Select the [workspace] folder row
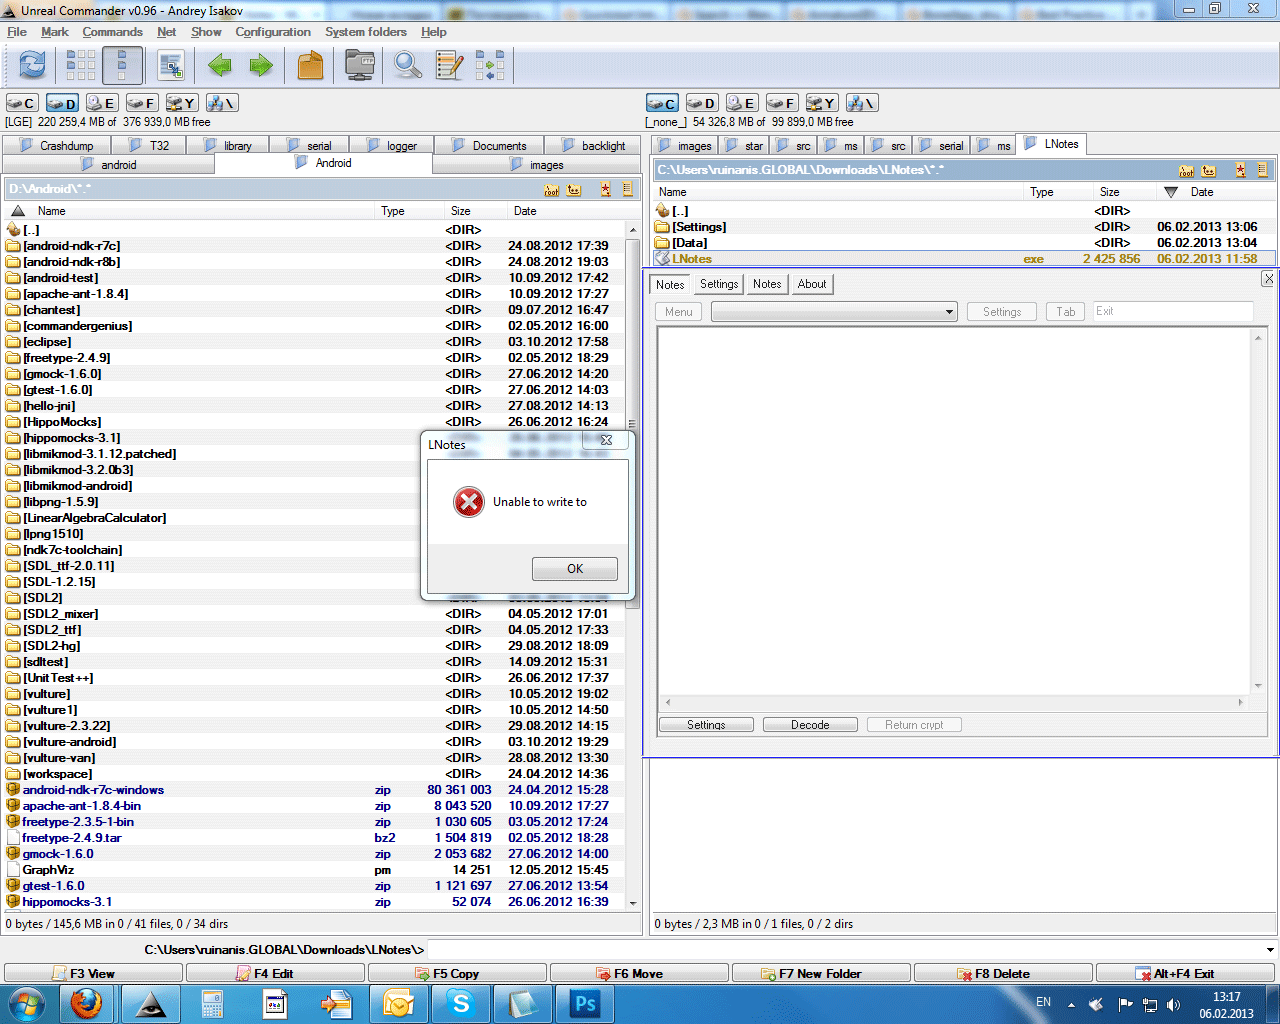The width and height of the screenshot is (1280, 1024). (x=315, y=774)
